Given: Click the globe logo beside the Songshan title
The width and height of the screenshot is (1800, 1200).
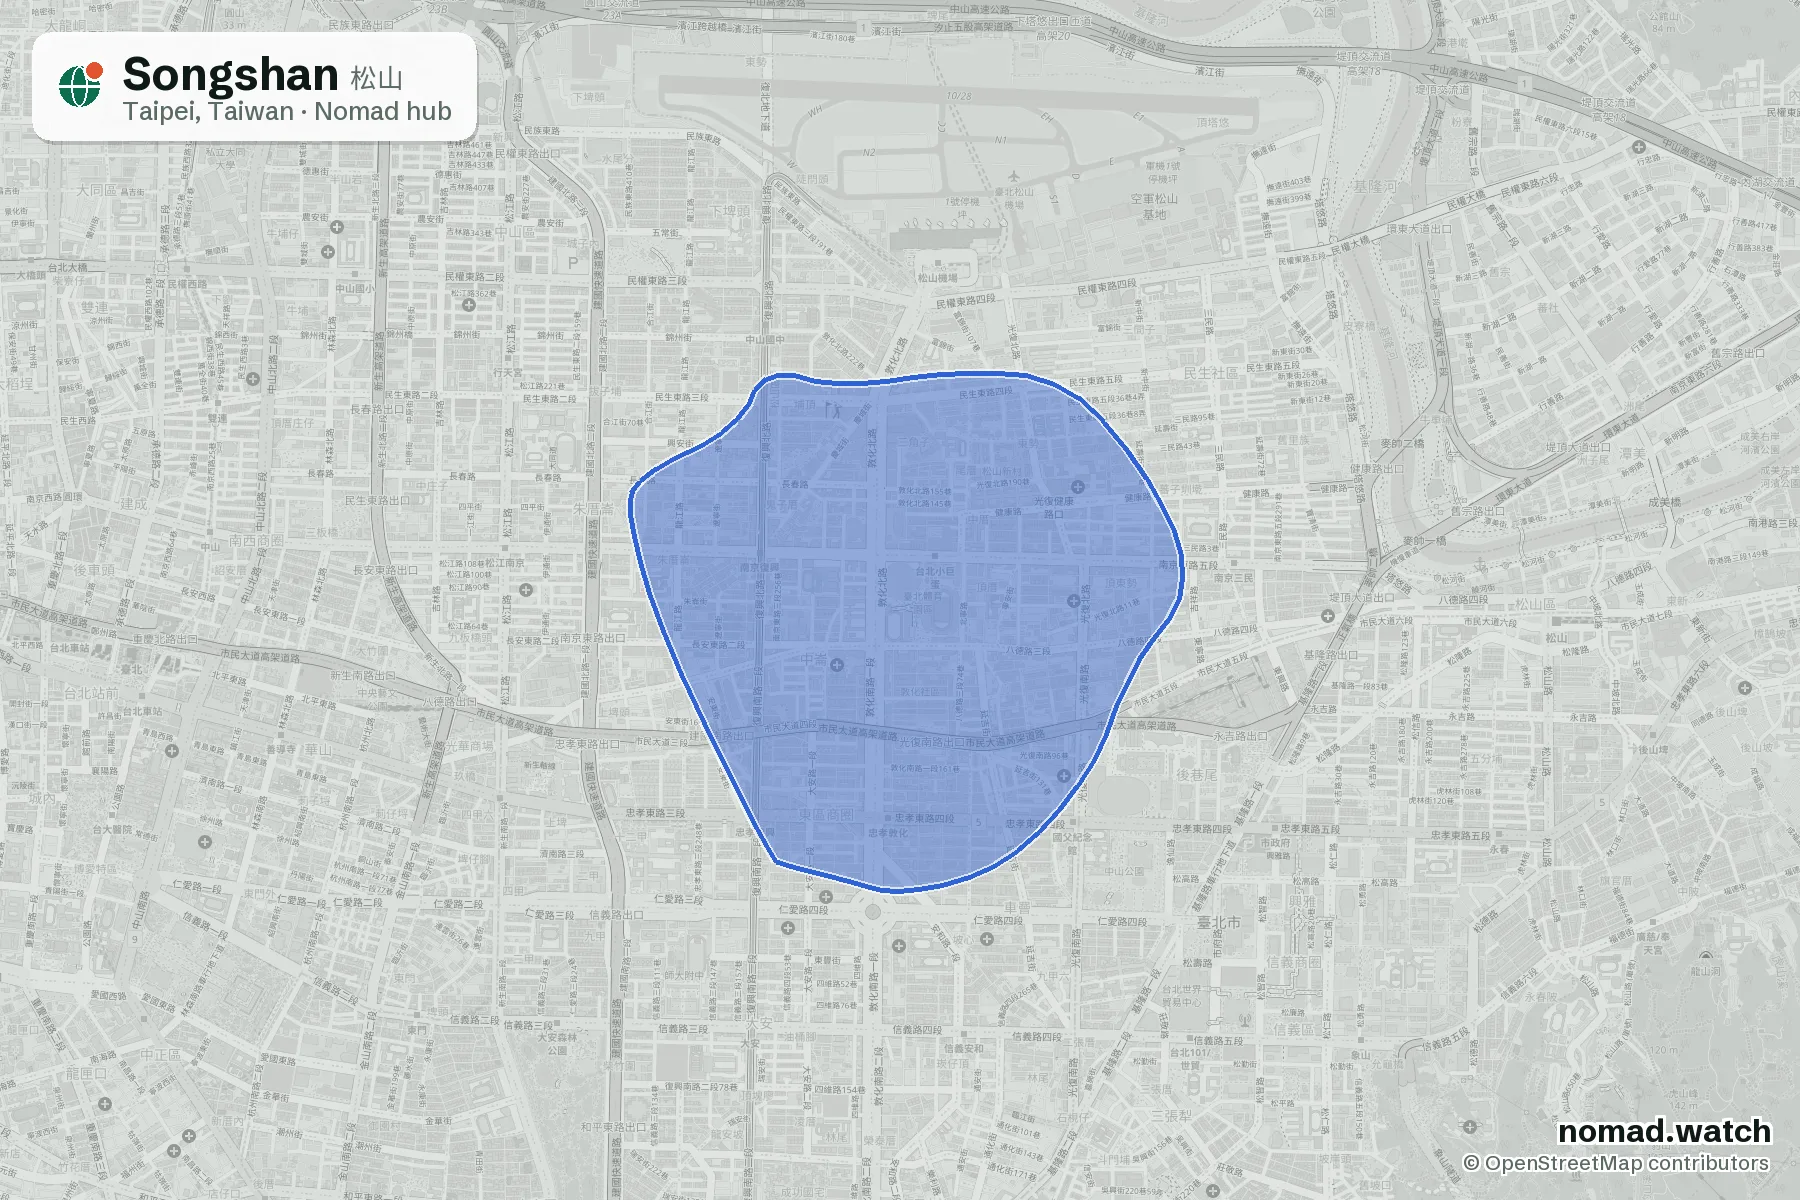Looking at the screenshot, I should (x=80, y=85).
